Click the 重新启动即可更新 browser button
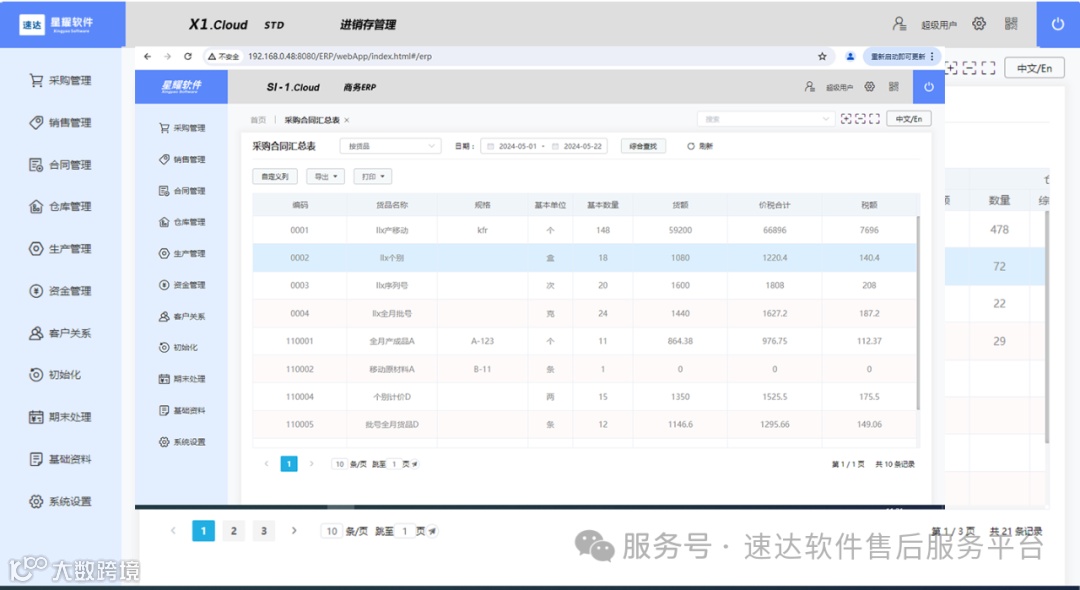 click(x=898, y=56)
